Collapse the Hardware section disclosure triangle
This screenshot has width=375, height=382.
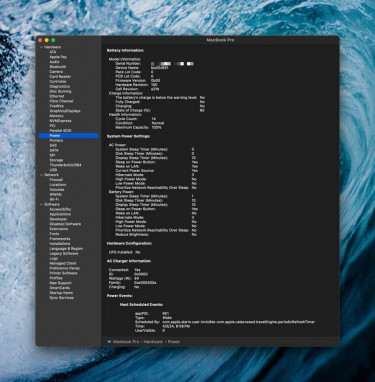41,47
